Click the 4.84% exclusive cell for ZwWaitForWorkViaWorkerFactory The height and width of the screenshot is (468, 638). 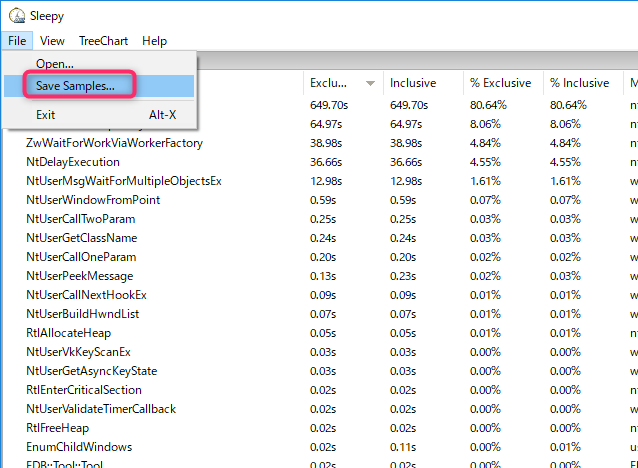(x=485, y=143)
